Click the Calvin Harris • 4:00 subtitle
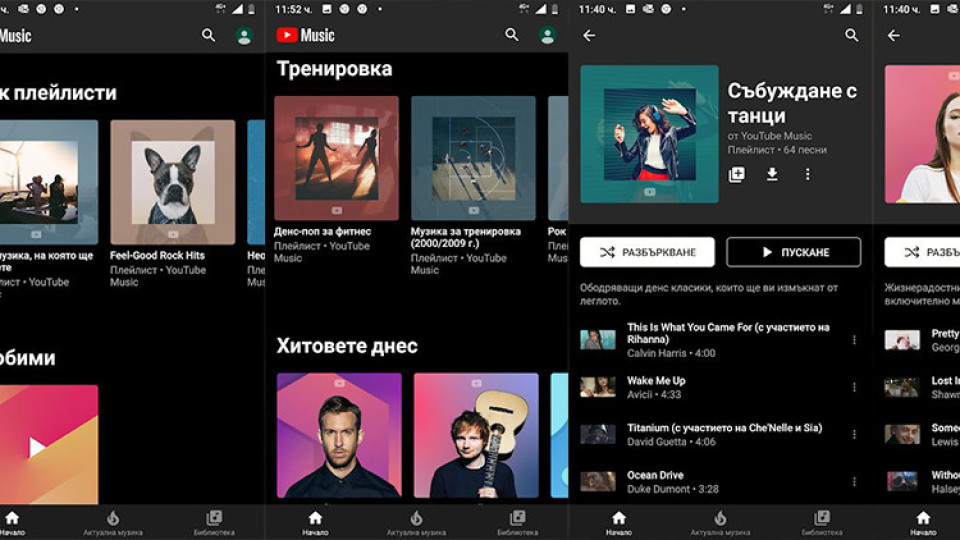 pyautogui.click(x=671, y=353)
